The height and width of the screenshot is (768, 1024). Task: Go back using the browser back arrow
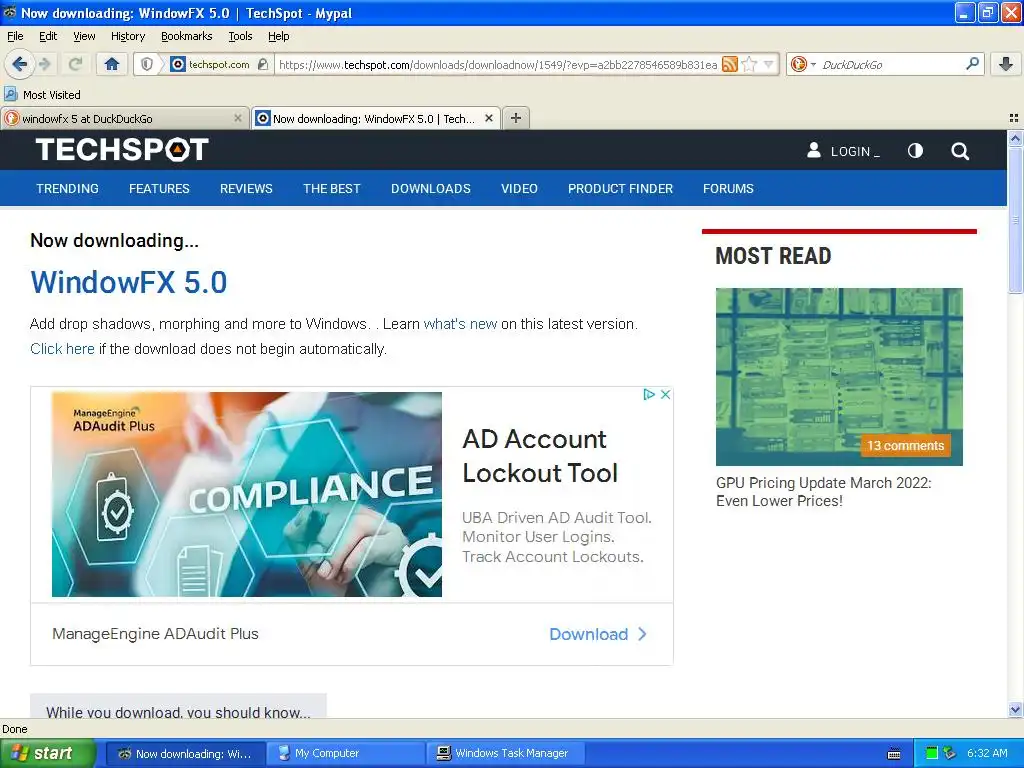point(19,64)
